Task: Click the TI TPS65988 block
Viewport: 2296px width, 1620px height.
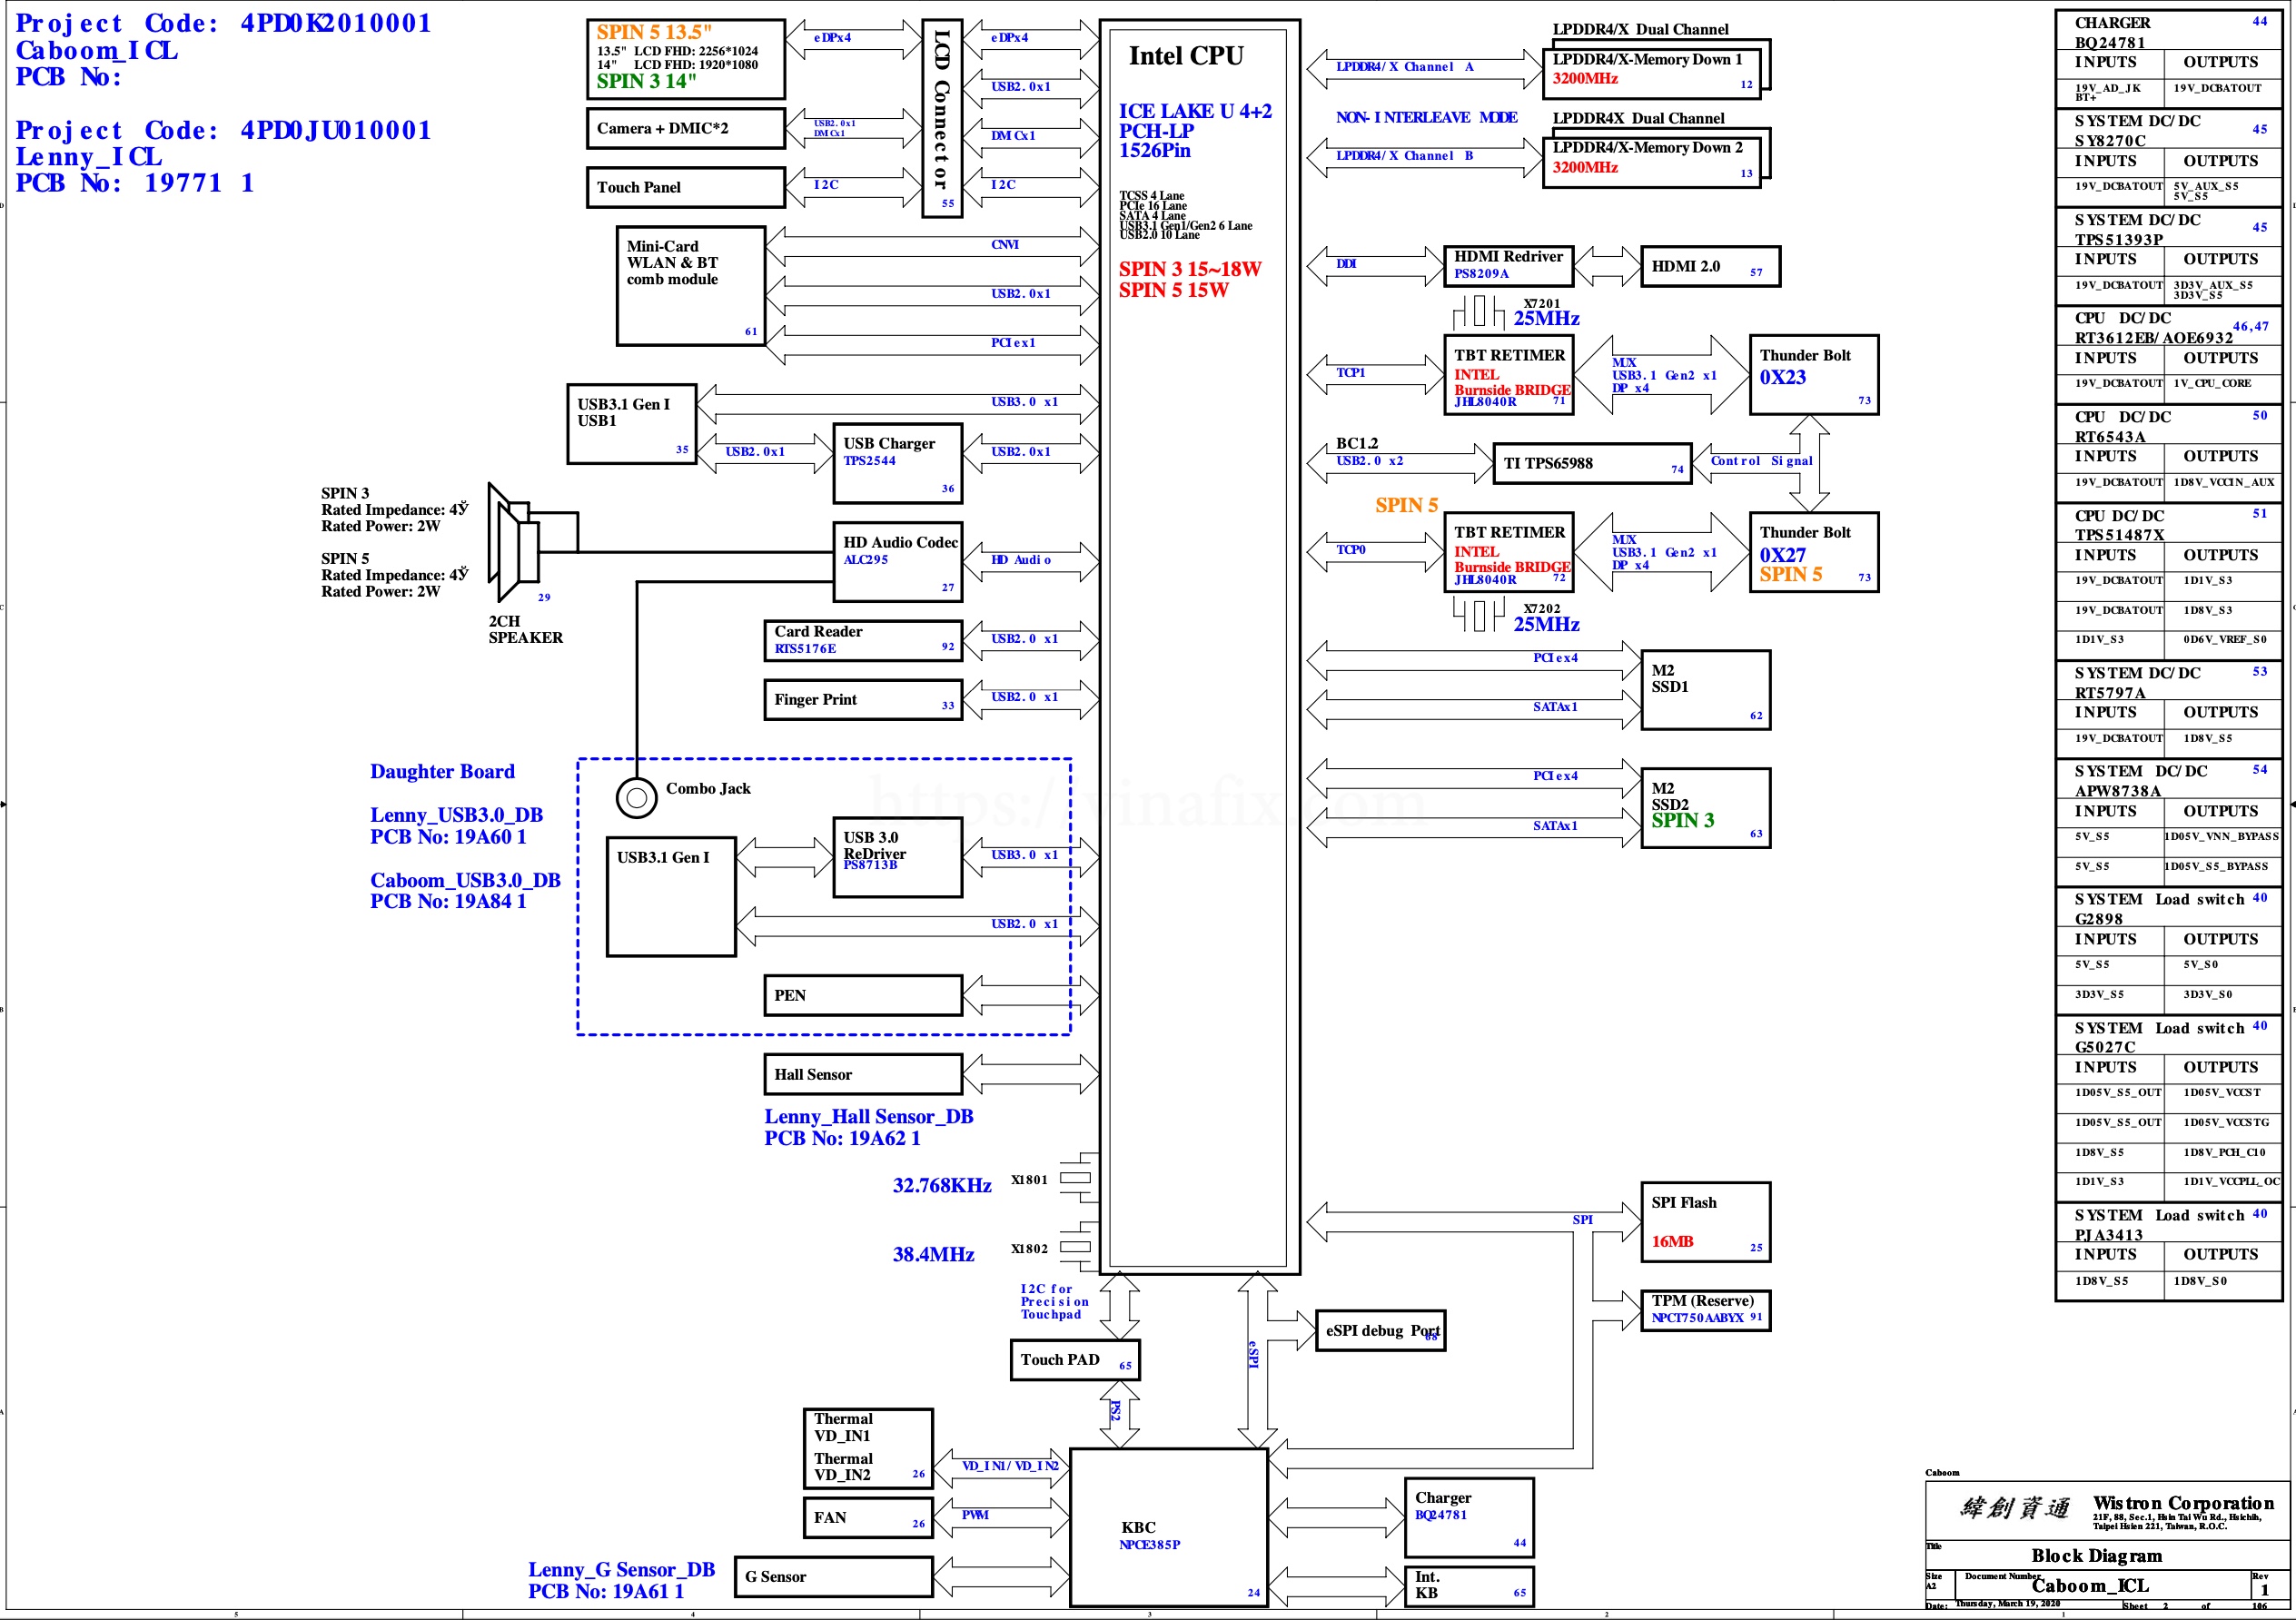Action: pos(1592,463)
